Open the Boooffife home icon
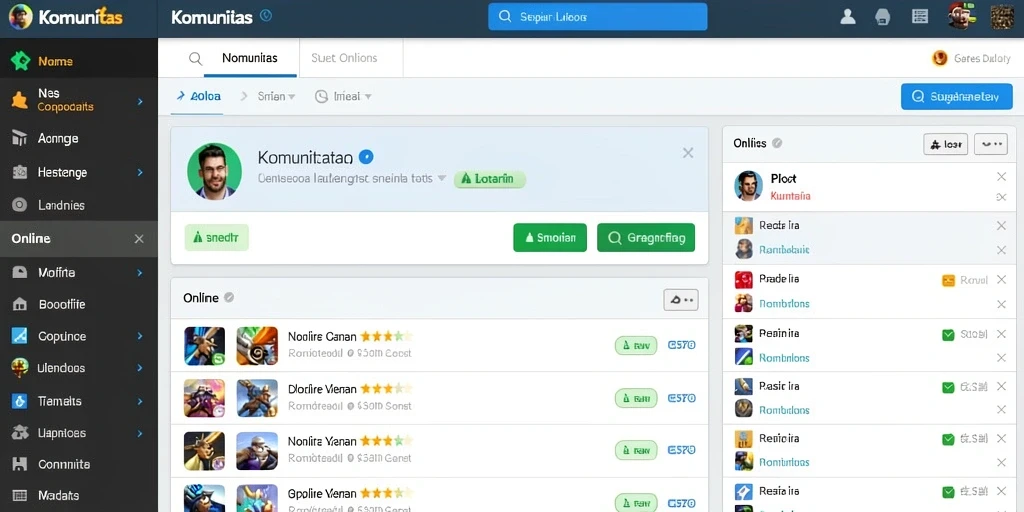The height and width of the screenshot is (512, 1024). click(x=20, y=304)
